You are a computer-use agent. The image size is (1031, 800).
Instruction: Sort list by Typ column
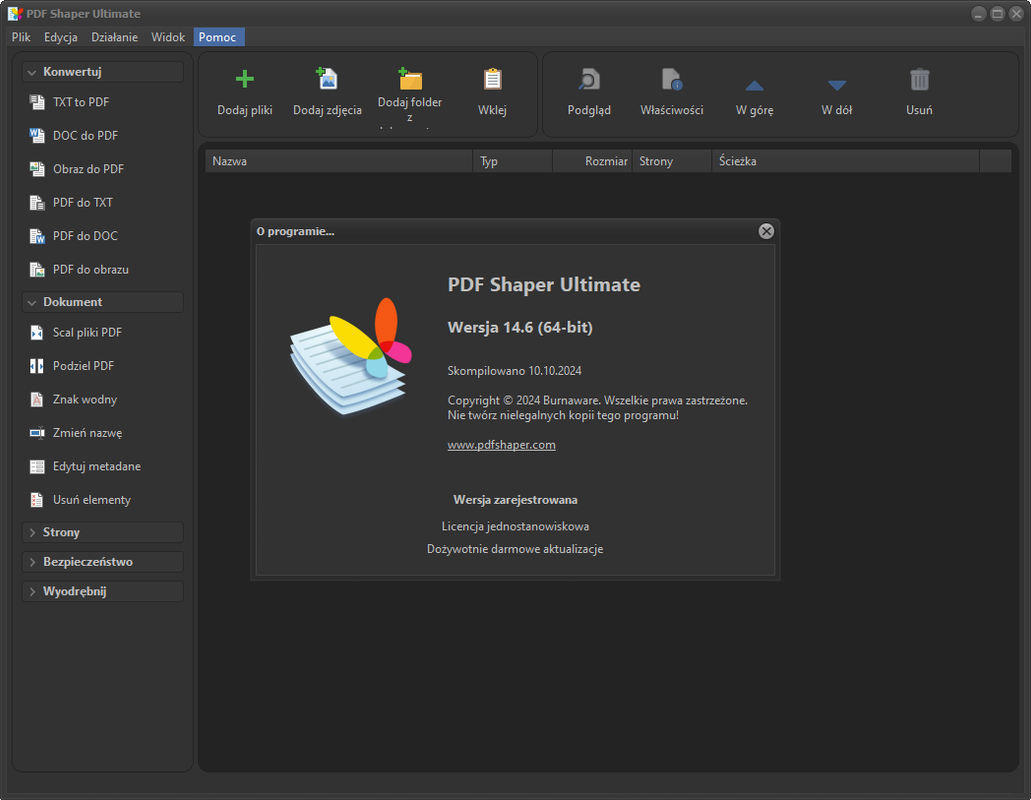tap(513, 161)
